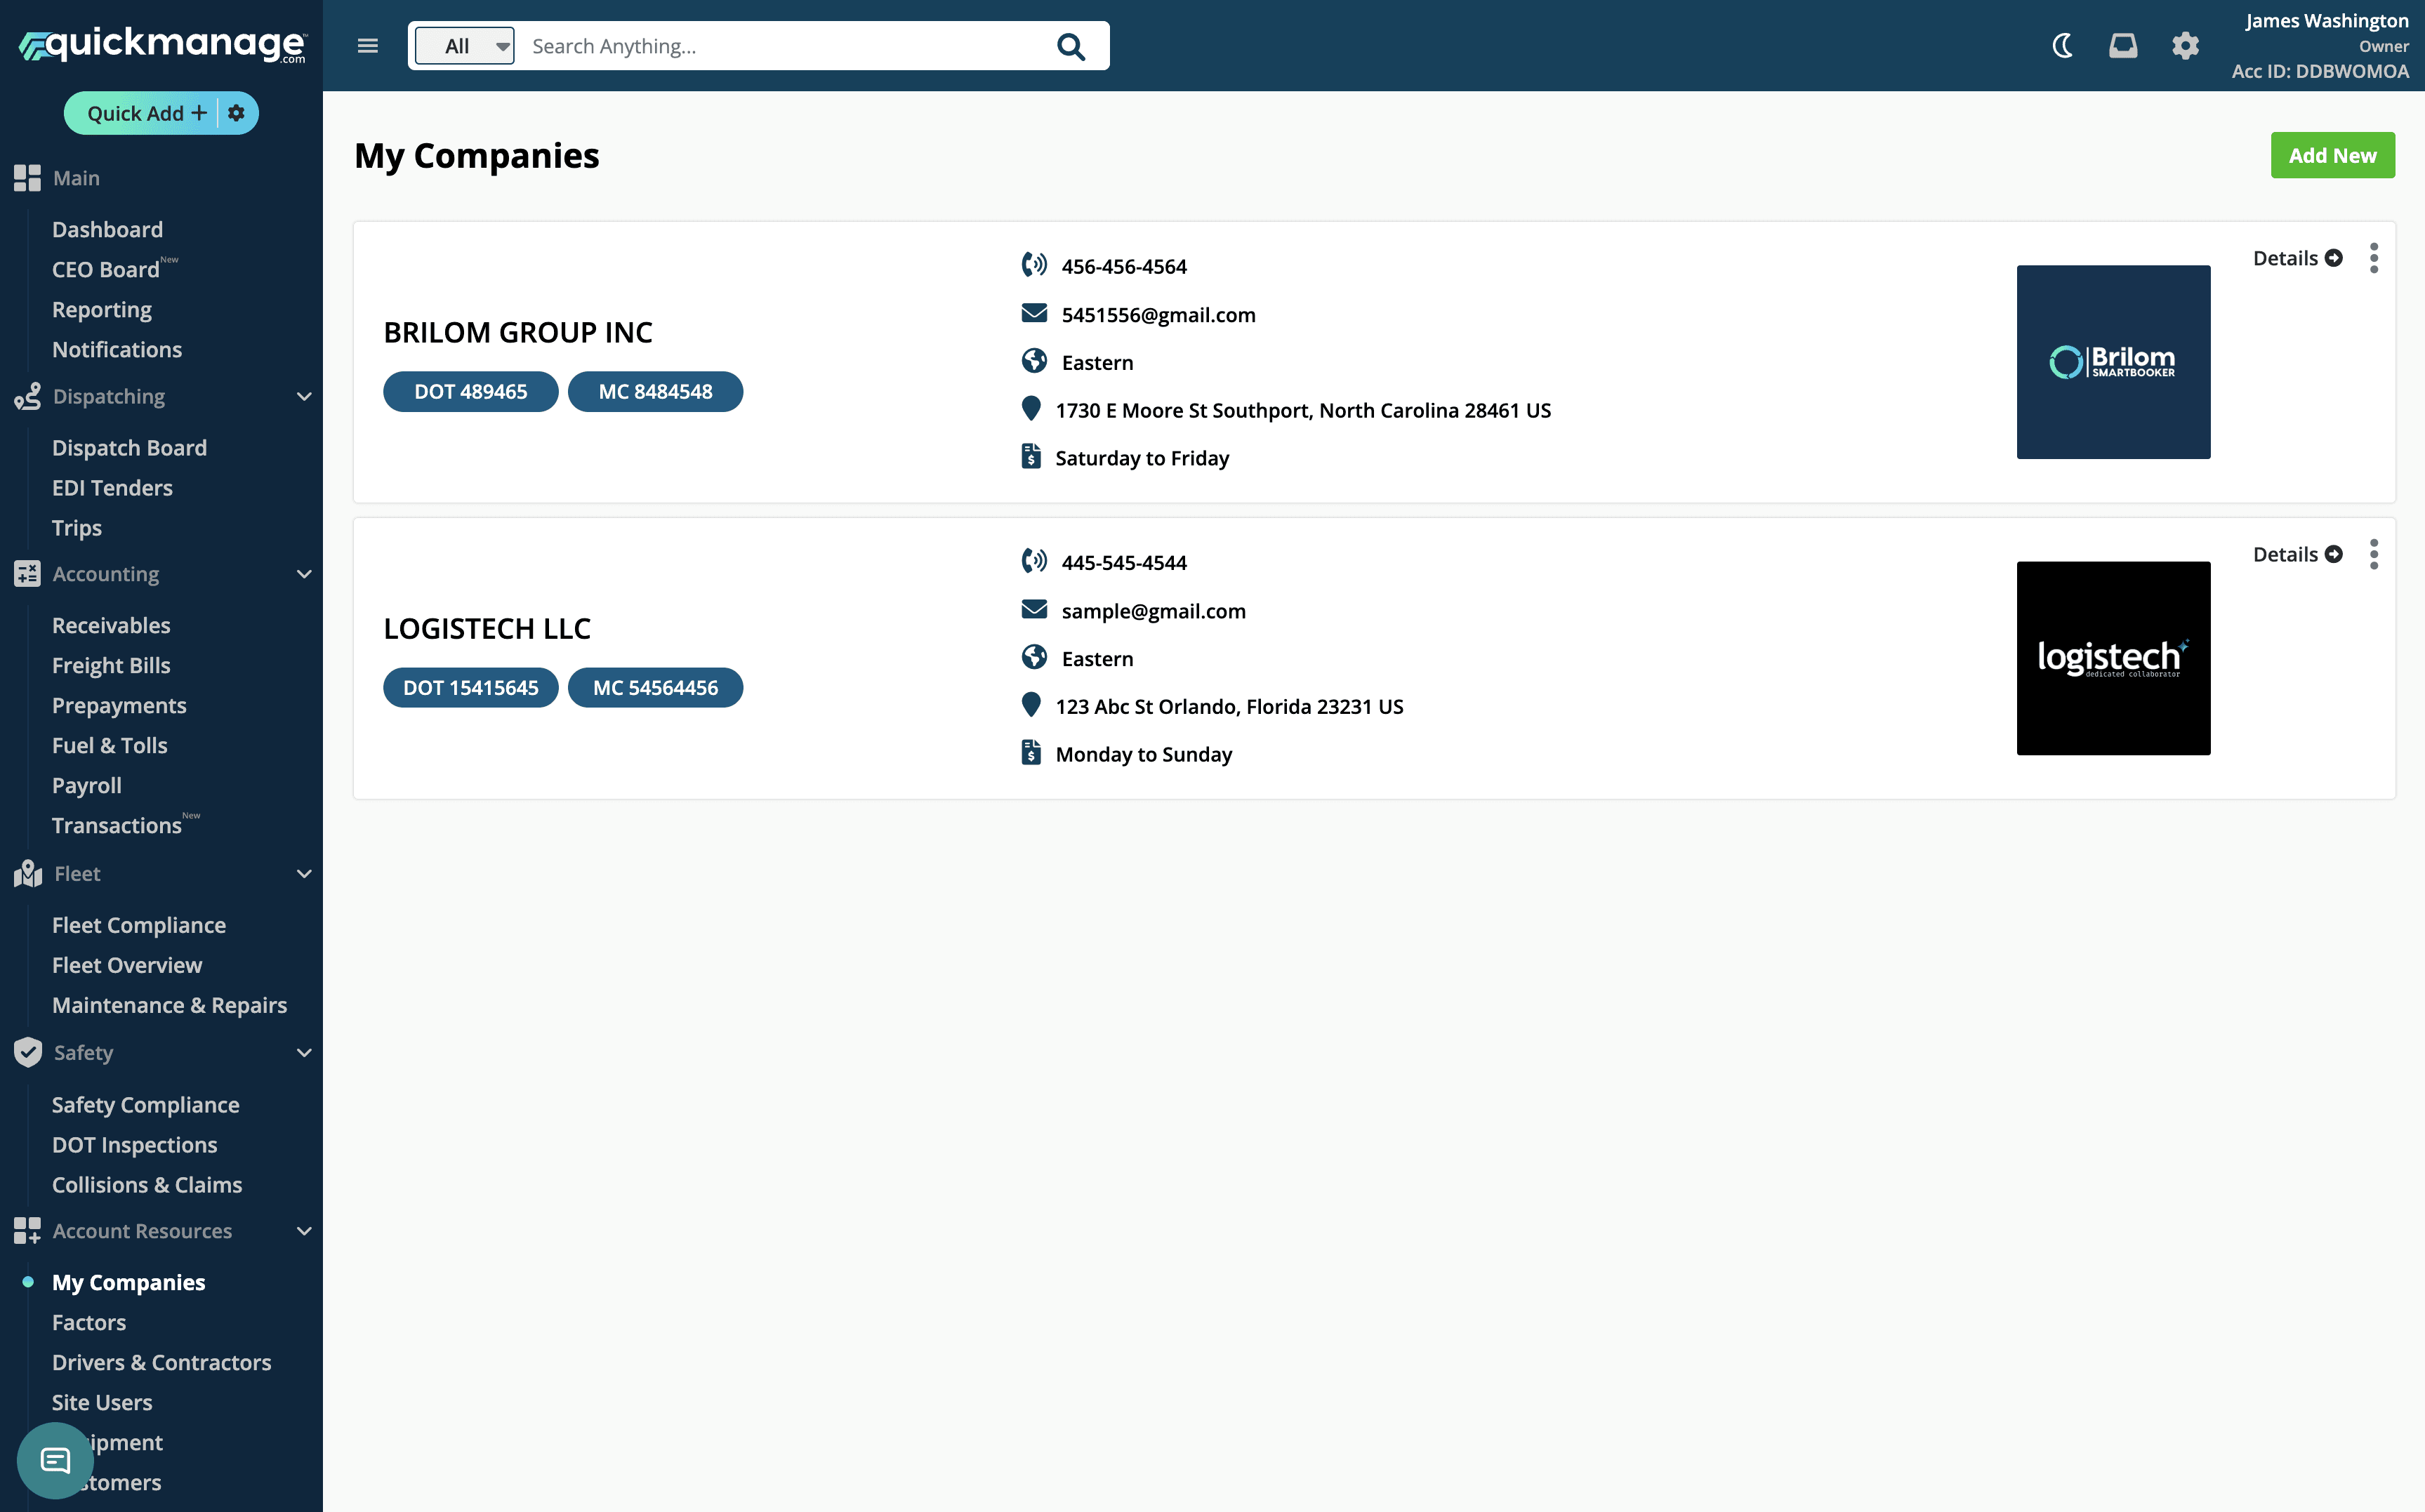Collapse the Dispatching sidebar section

pos(304,397)
